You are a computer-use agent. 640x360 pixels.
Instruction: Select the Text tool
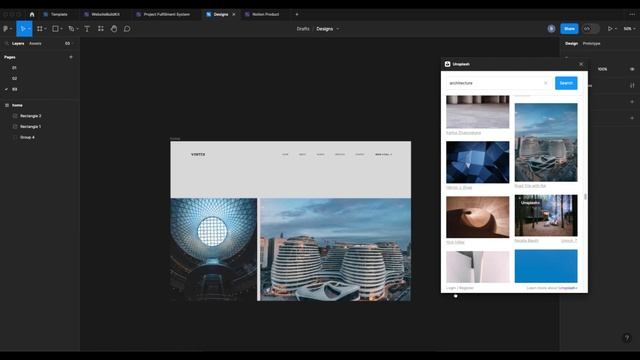coord(87,29)
